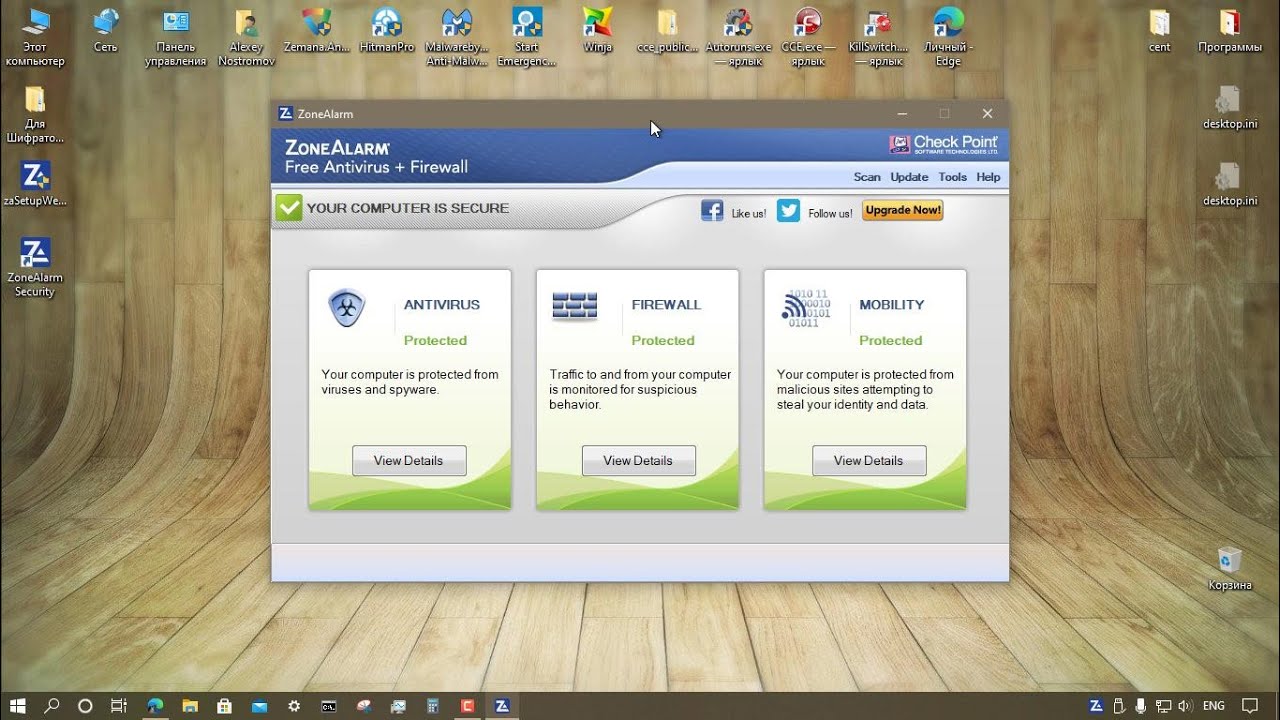Open Calculator from the taskbar
This screenshot has width=1280, height=720.
click(432, 706)
